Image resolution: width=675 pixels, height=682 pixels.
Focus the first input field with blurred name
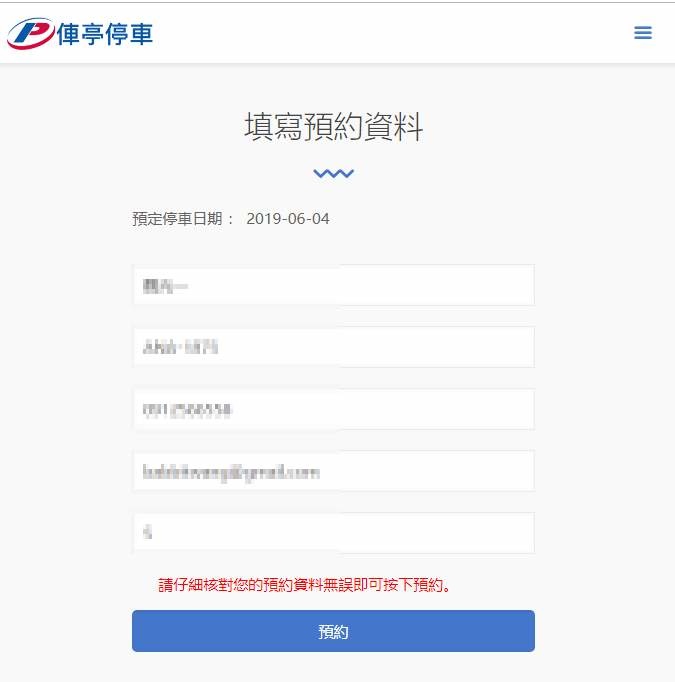point(334,285)
